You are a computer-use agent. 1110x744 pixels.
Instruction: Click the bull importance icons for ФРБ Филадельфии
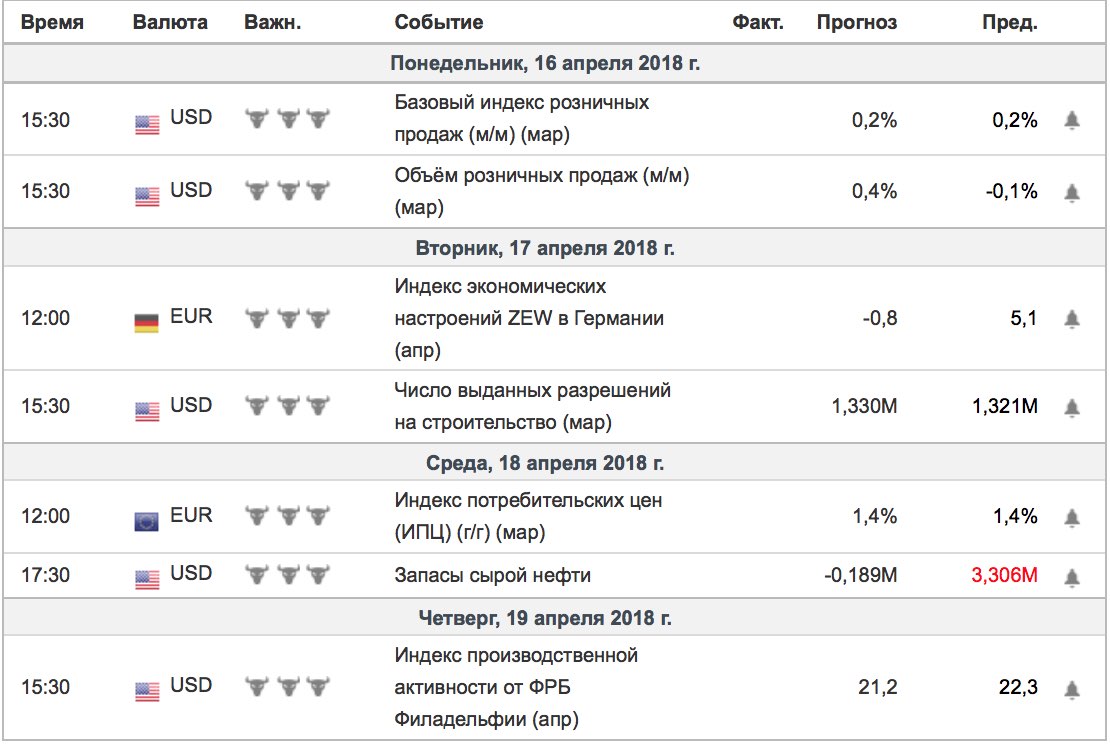(x=287, y=686)
